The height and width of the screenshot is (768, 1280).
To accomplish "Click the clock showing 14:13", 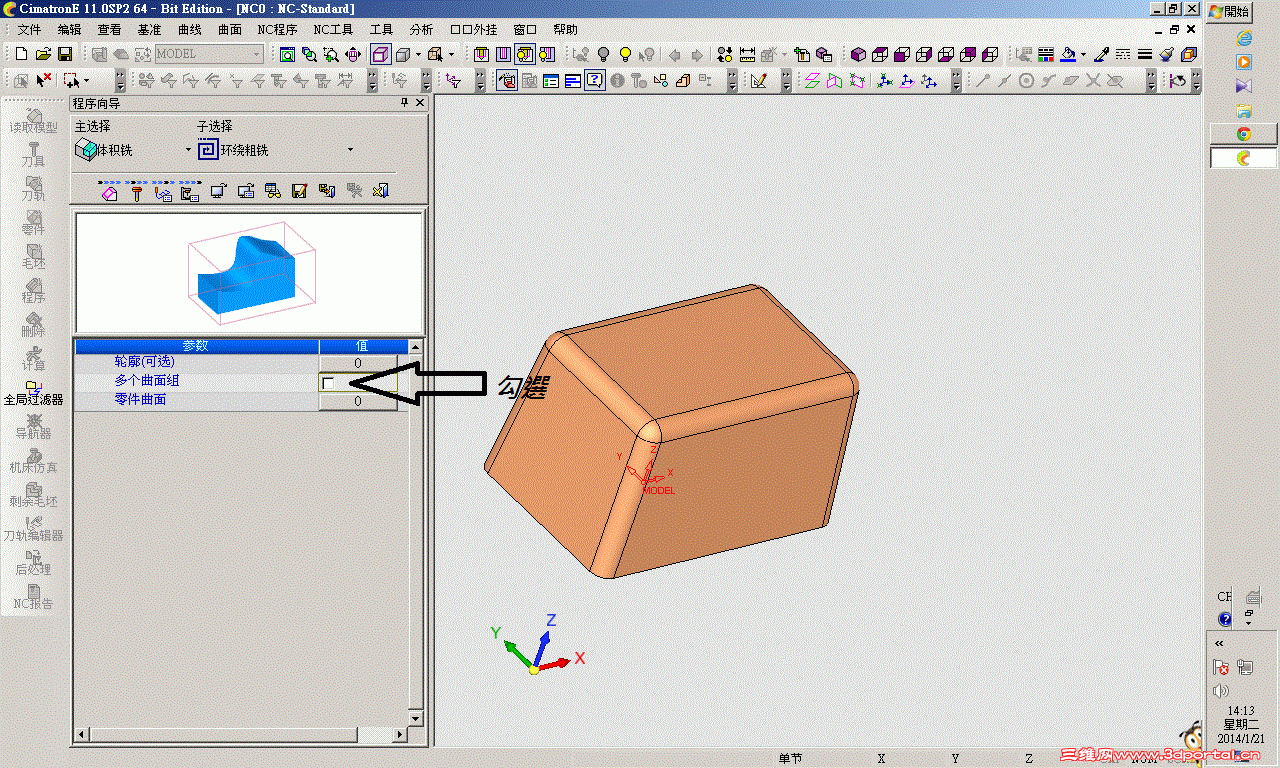I will pyautogui.click(x=1243, y=711).
